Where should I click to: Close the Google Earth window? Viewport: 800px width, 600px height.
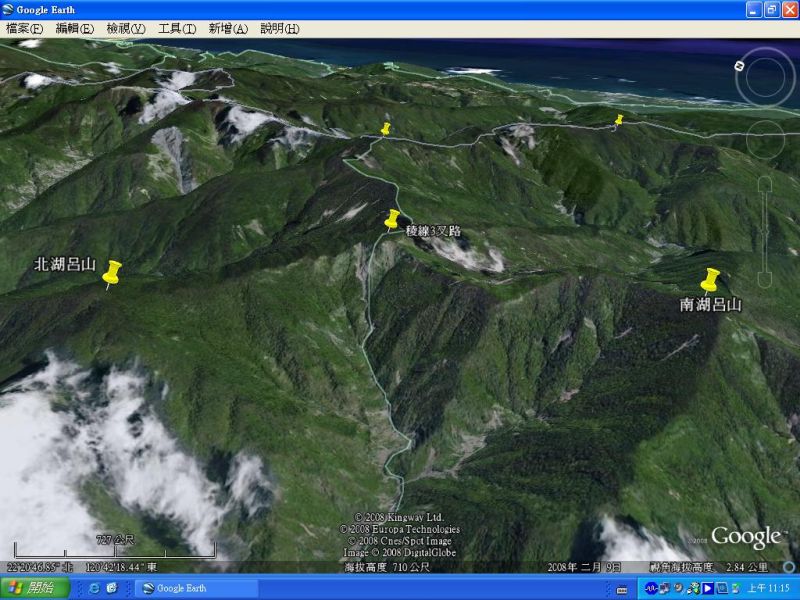pyautogui.click(x=790, y=10)
